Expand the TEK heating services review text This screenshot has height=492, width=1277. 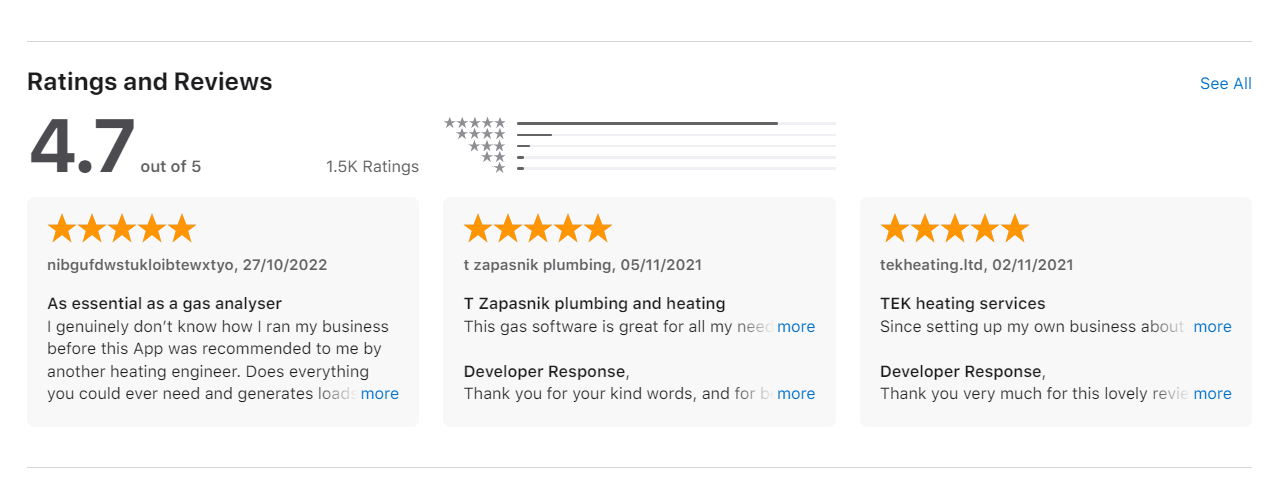(1212, 327)
